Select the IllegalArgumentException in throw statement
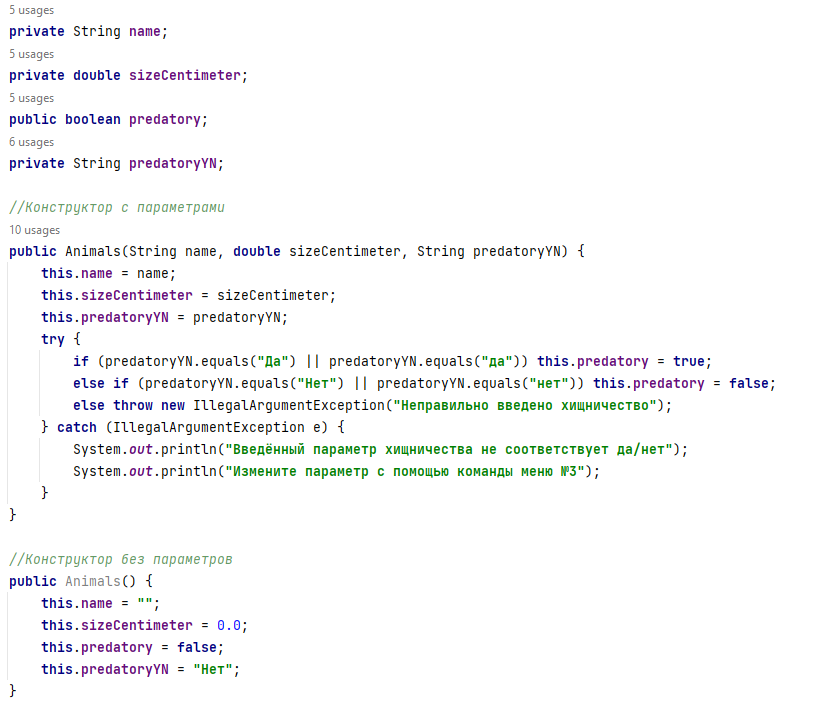This screenshot has width=820, height=722. (x=289, y=405)
